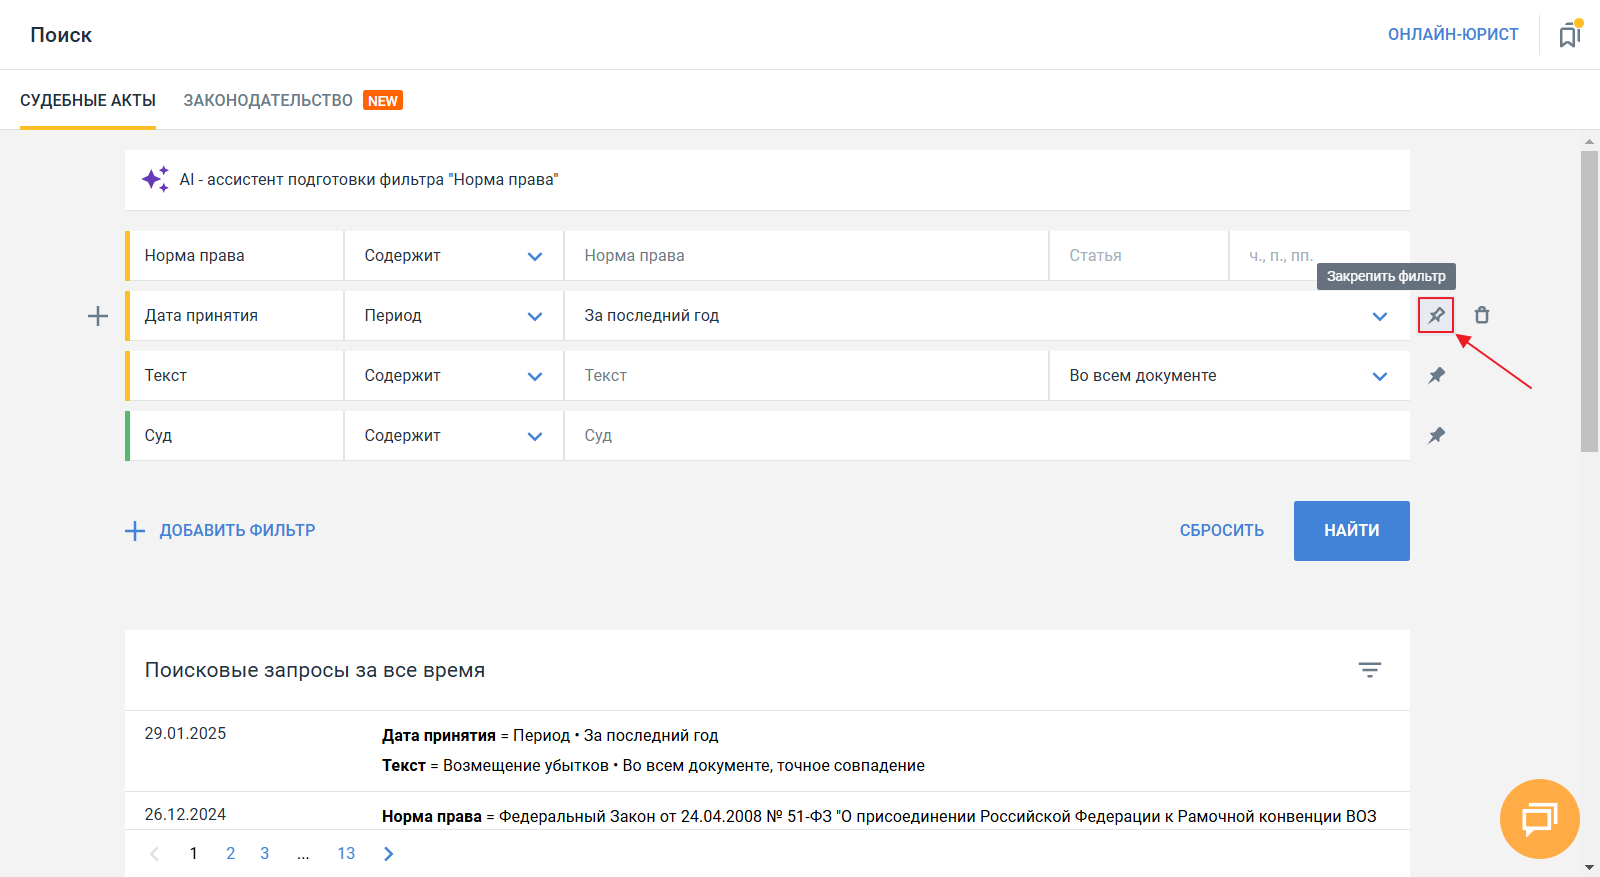Click the NEW badge next to Законодательство
Viewport: 1600px width, 877px height.
(383, 101)
